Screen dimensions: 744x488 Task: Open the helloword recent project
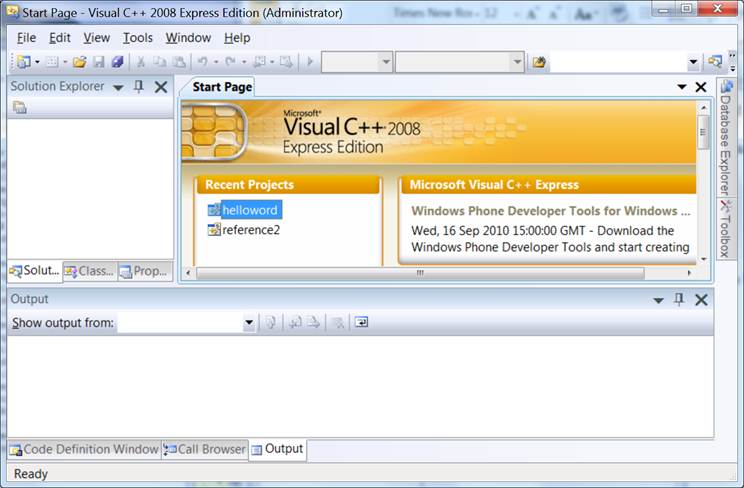250,210
